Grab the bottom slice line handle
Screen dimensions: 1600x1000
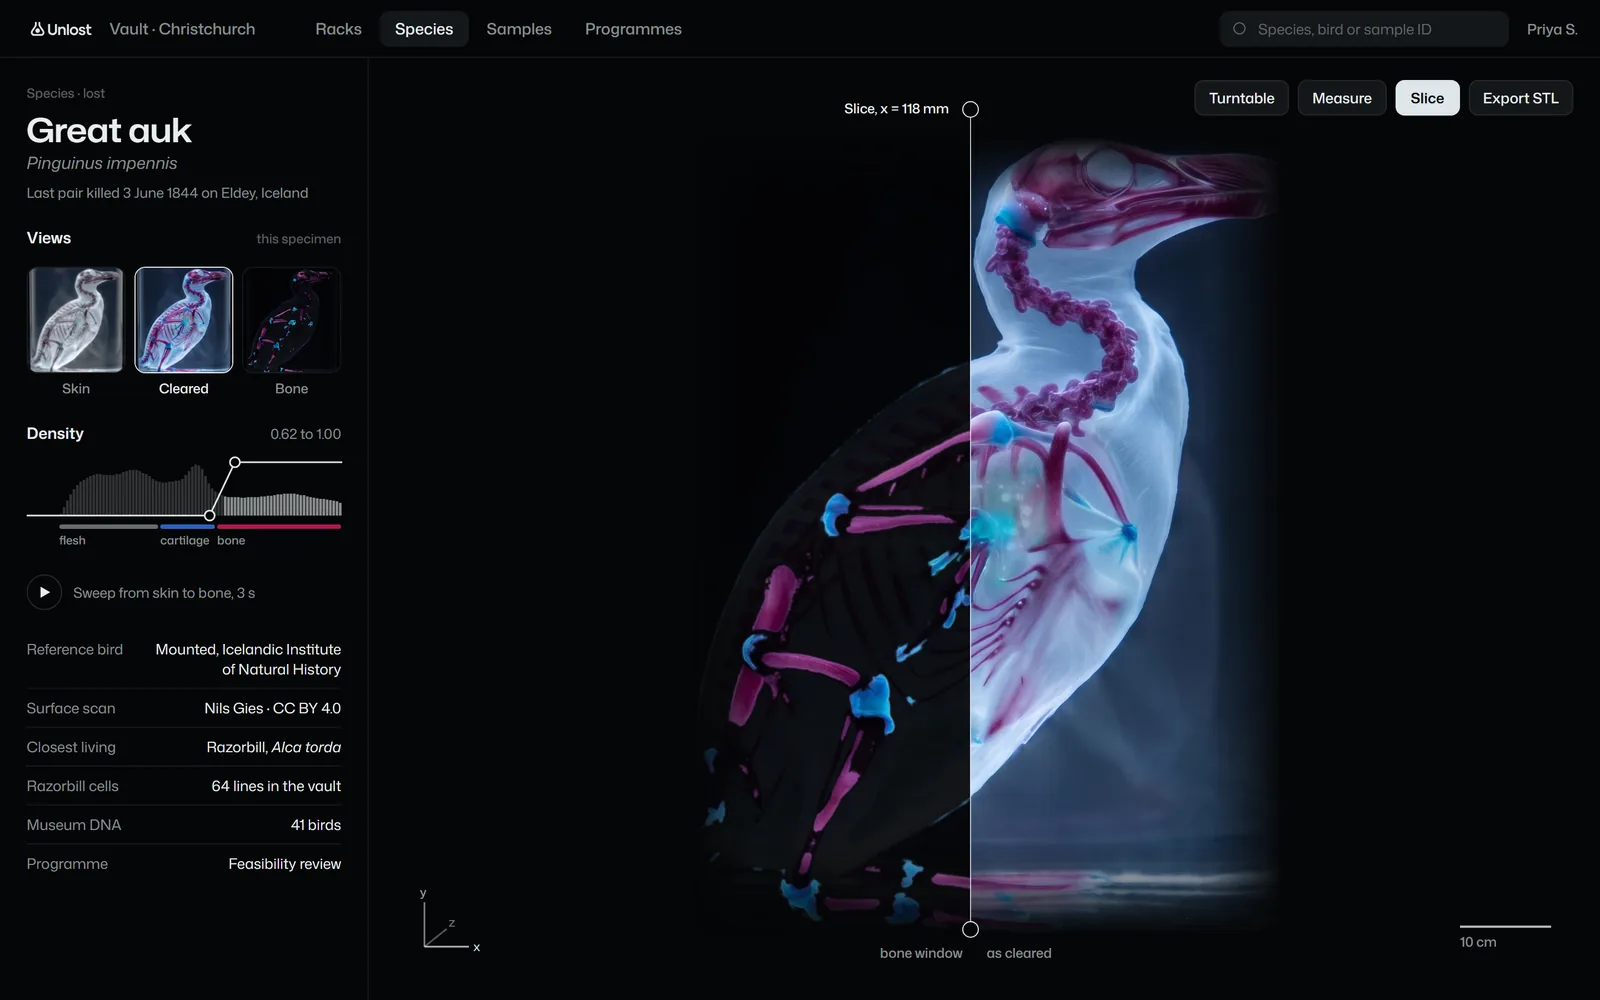click(x=970, y=929)
